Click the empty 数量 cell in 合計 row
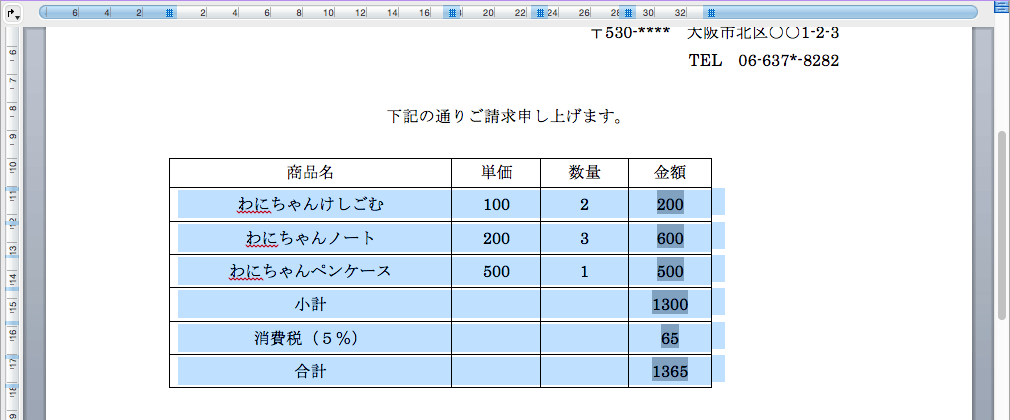 pos(584,372)
